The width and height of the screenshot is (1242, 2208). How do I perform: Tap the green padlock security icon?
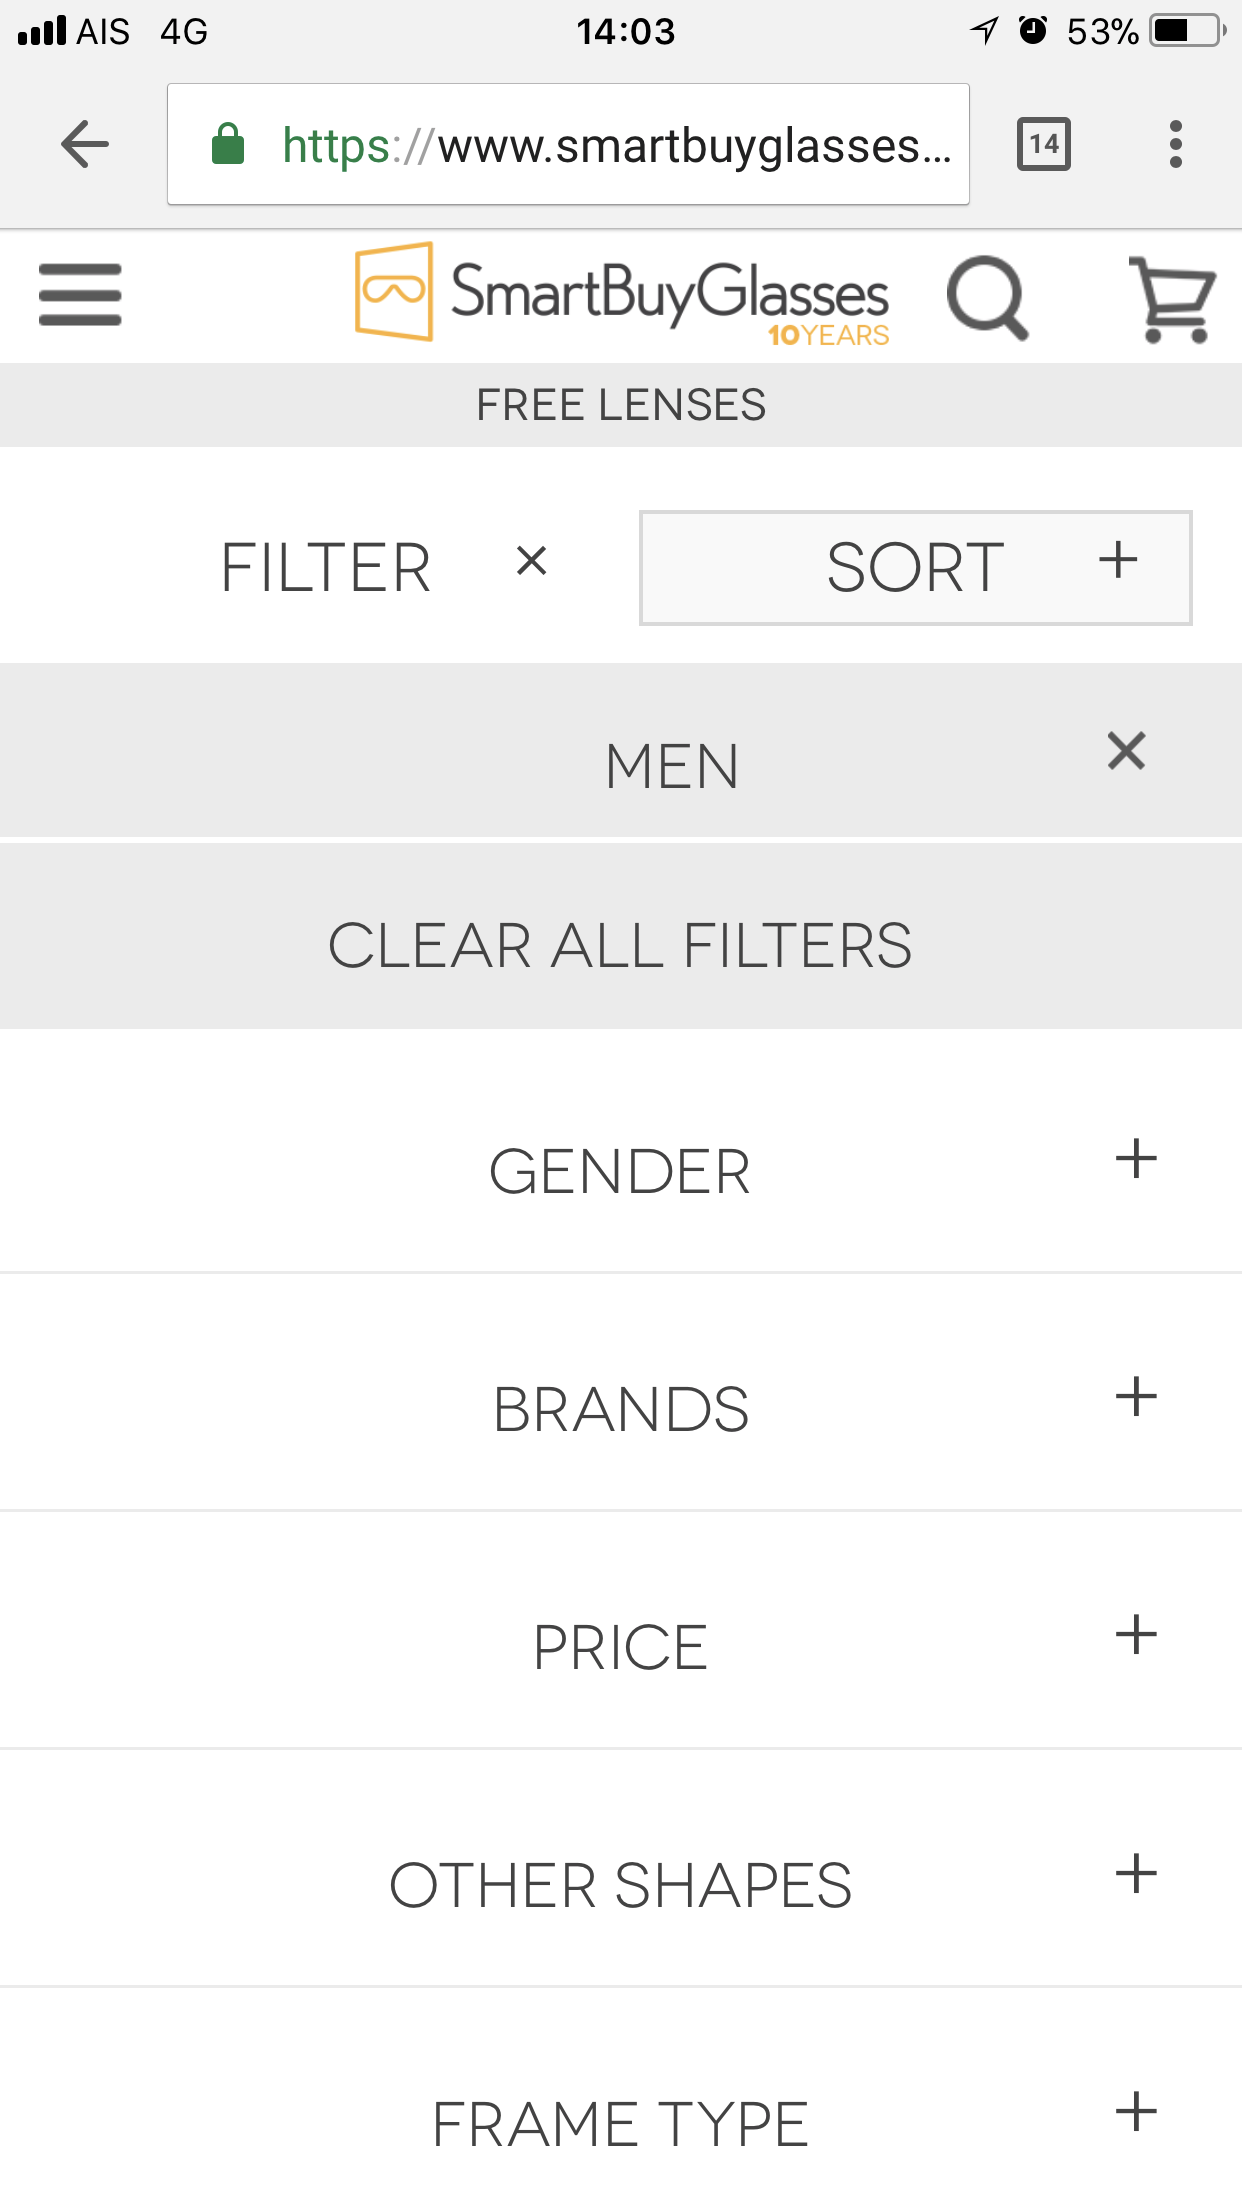(228, 145)
